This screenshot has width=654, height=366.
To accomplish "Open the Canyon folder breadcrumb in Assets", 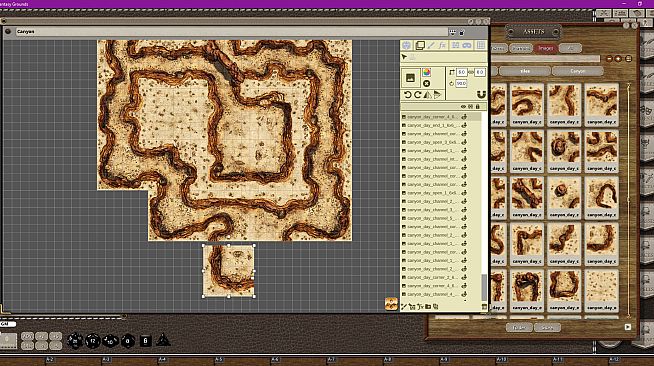I will tap(578, 71).
